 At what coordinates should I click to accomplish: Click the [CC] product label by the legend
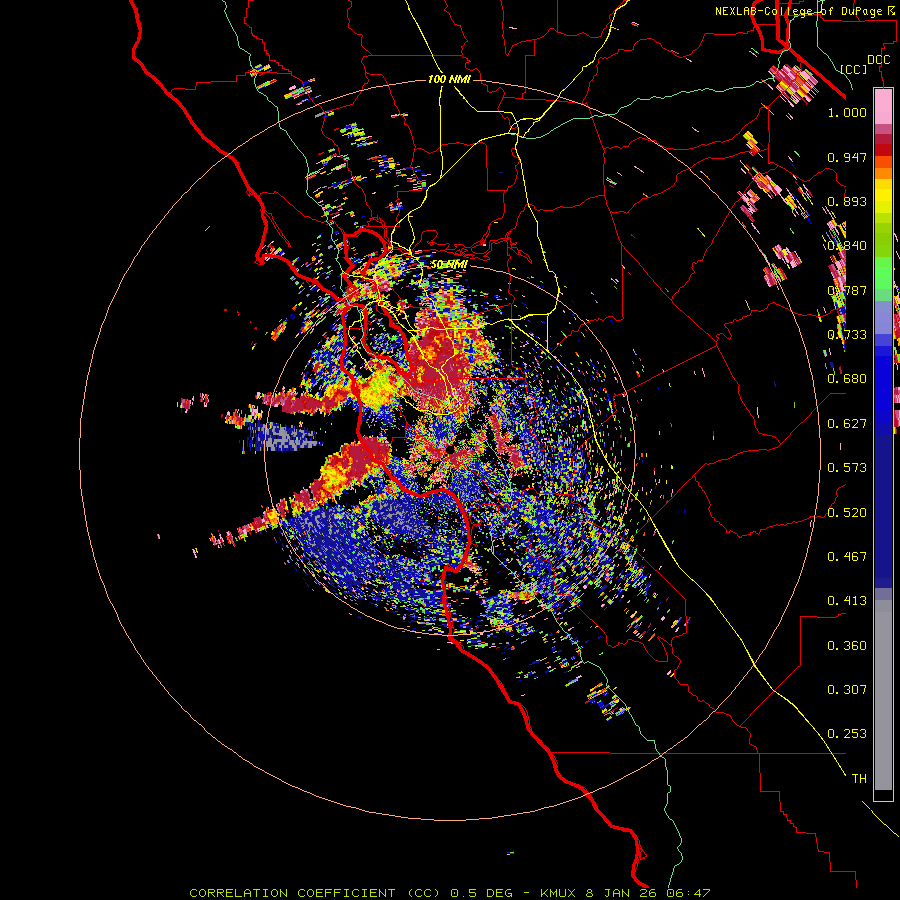click(854, 69)
